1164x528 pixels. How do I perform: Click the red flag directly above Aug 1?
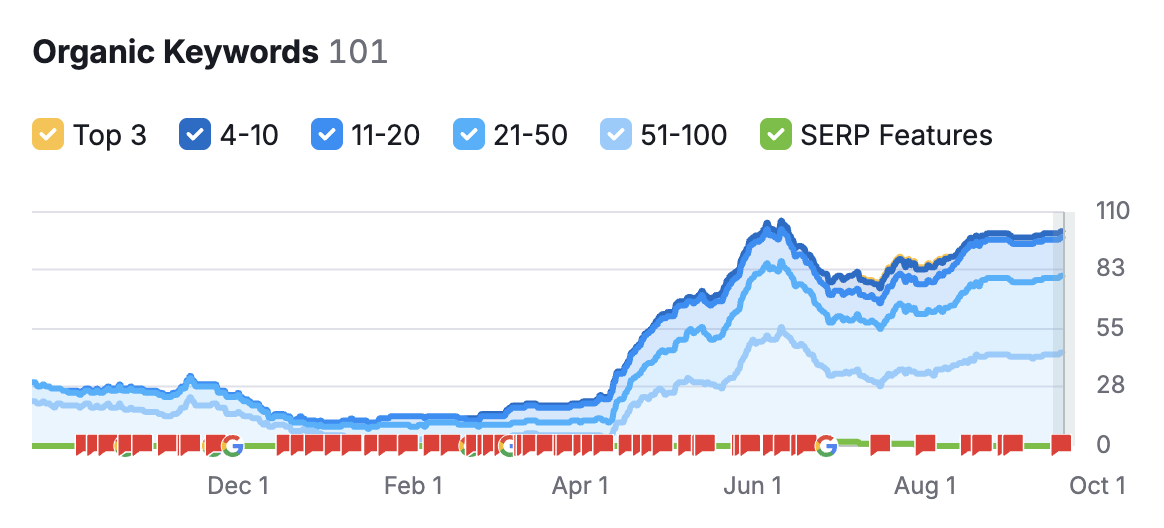[925, 443]
